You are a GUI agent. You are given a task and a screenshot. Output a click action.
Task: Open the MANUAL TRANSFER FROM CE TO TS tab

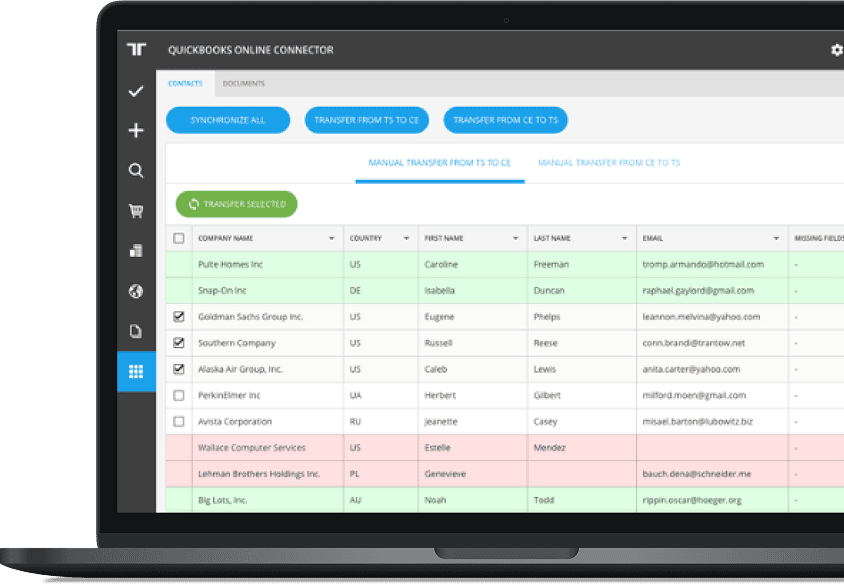(x=608, y=161)
